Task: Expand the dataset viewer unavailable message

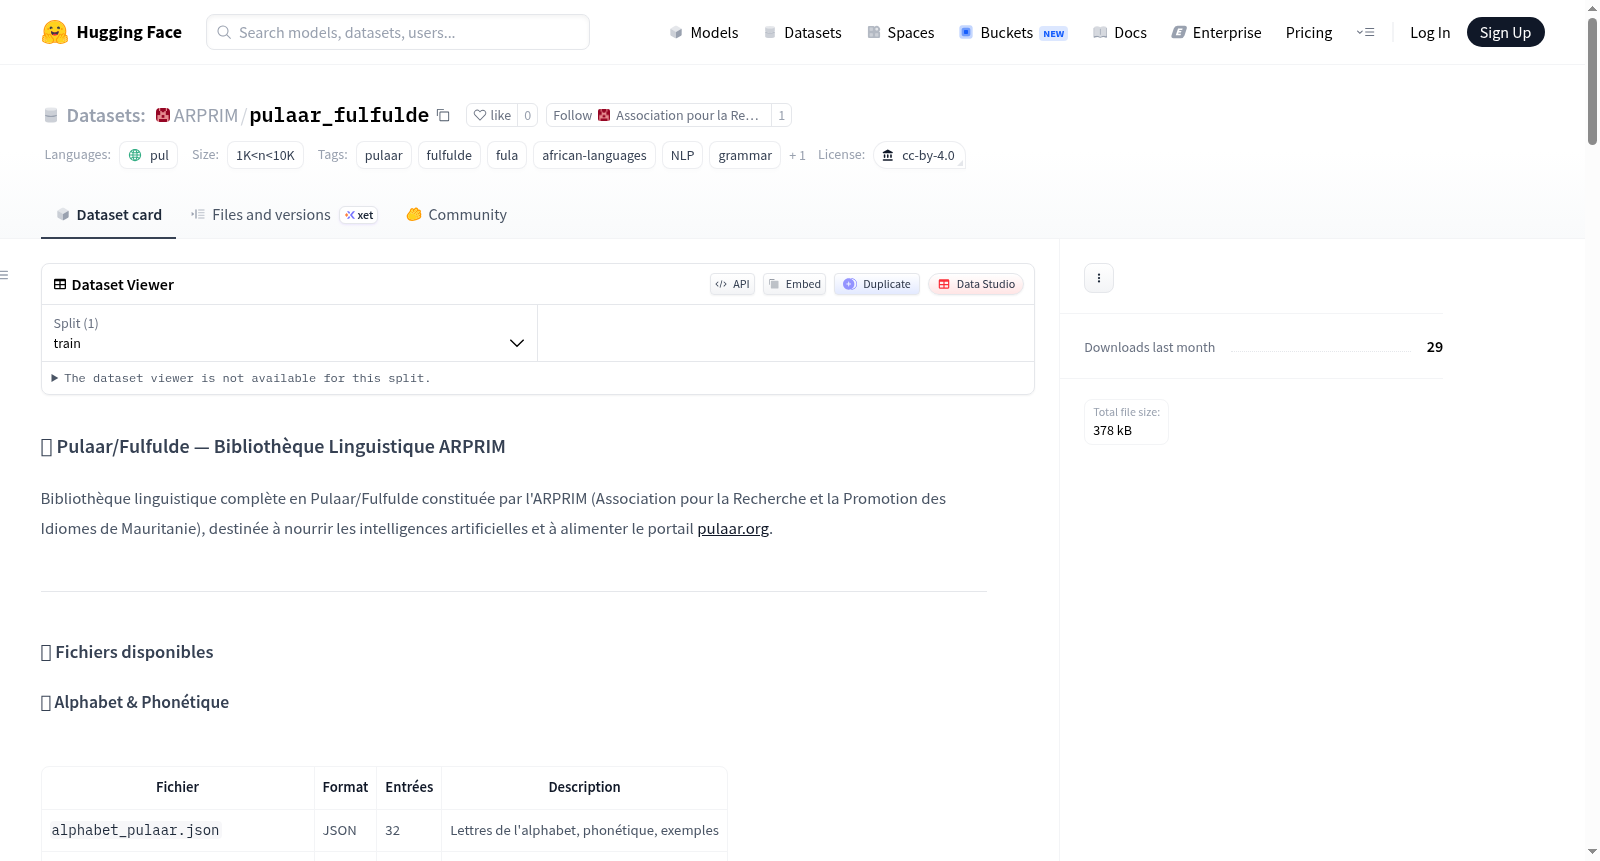Action: click(x=241, y=378)
